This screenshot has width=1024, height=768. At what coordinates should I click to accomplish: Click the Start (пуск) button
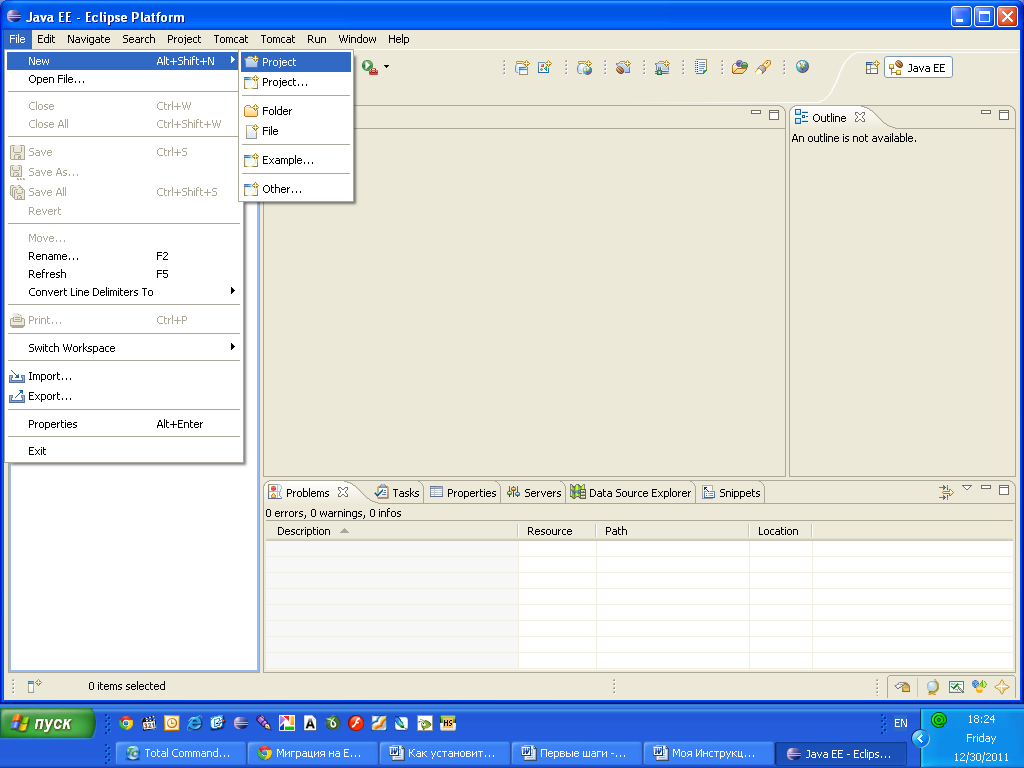[x=48, y=724]
